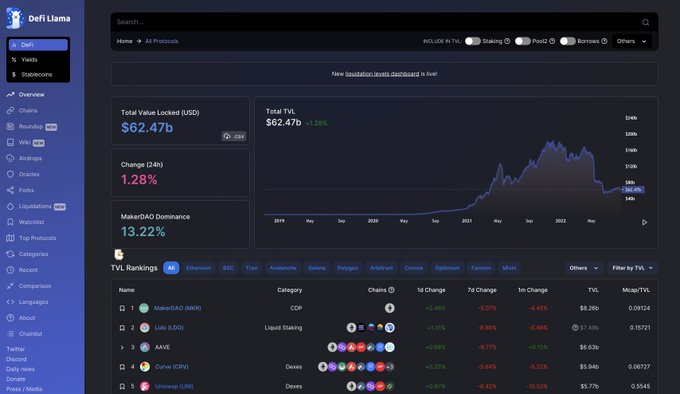
Task: Open the Languages code icon
Action: (10, 302)
